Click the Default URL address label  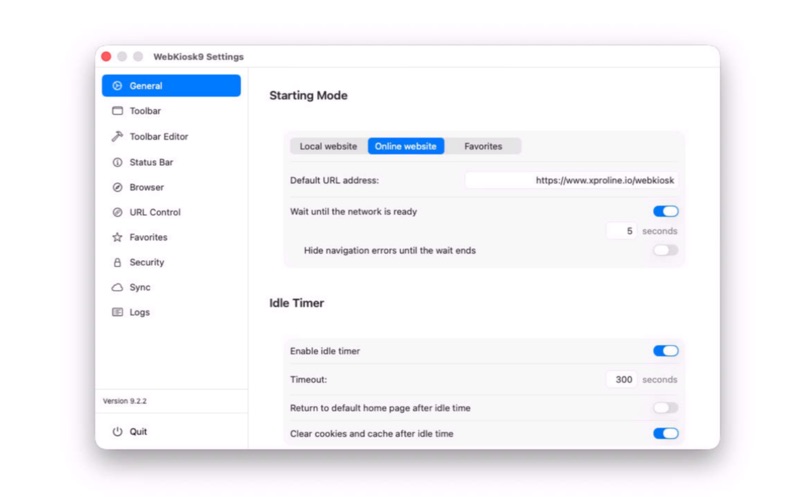point(334,181)
